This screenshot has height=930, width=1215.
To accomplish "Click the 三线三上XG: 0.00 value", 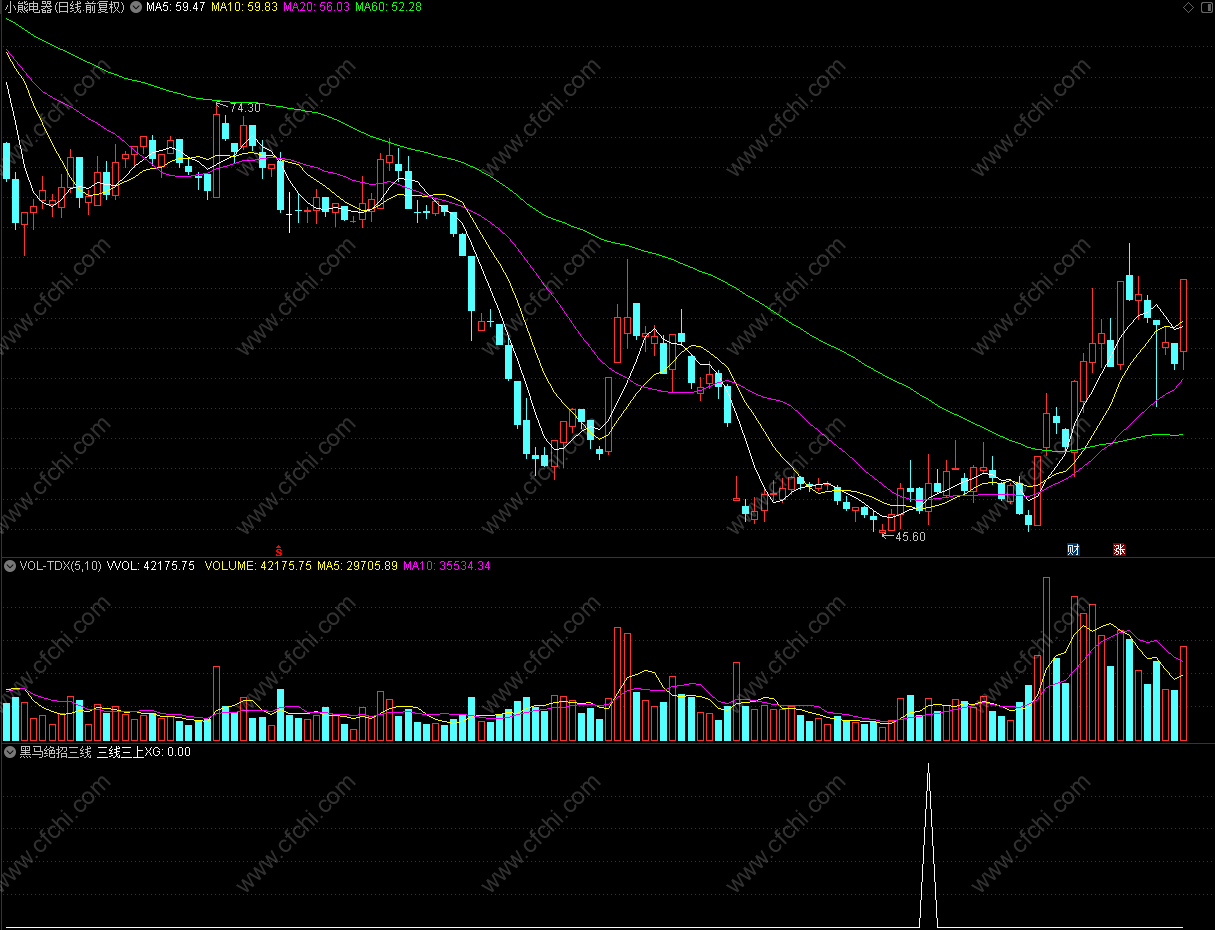I will [x=144, y=752].
